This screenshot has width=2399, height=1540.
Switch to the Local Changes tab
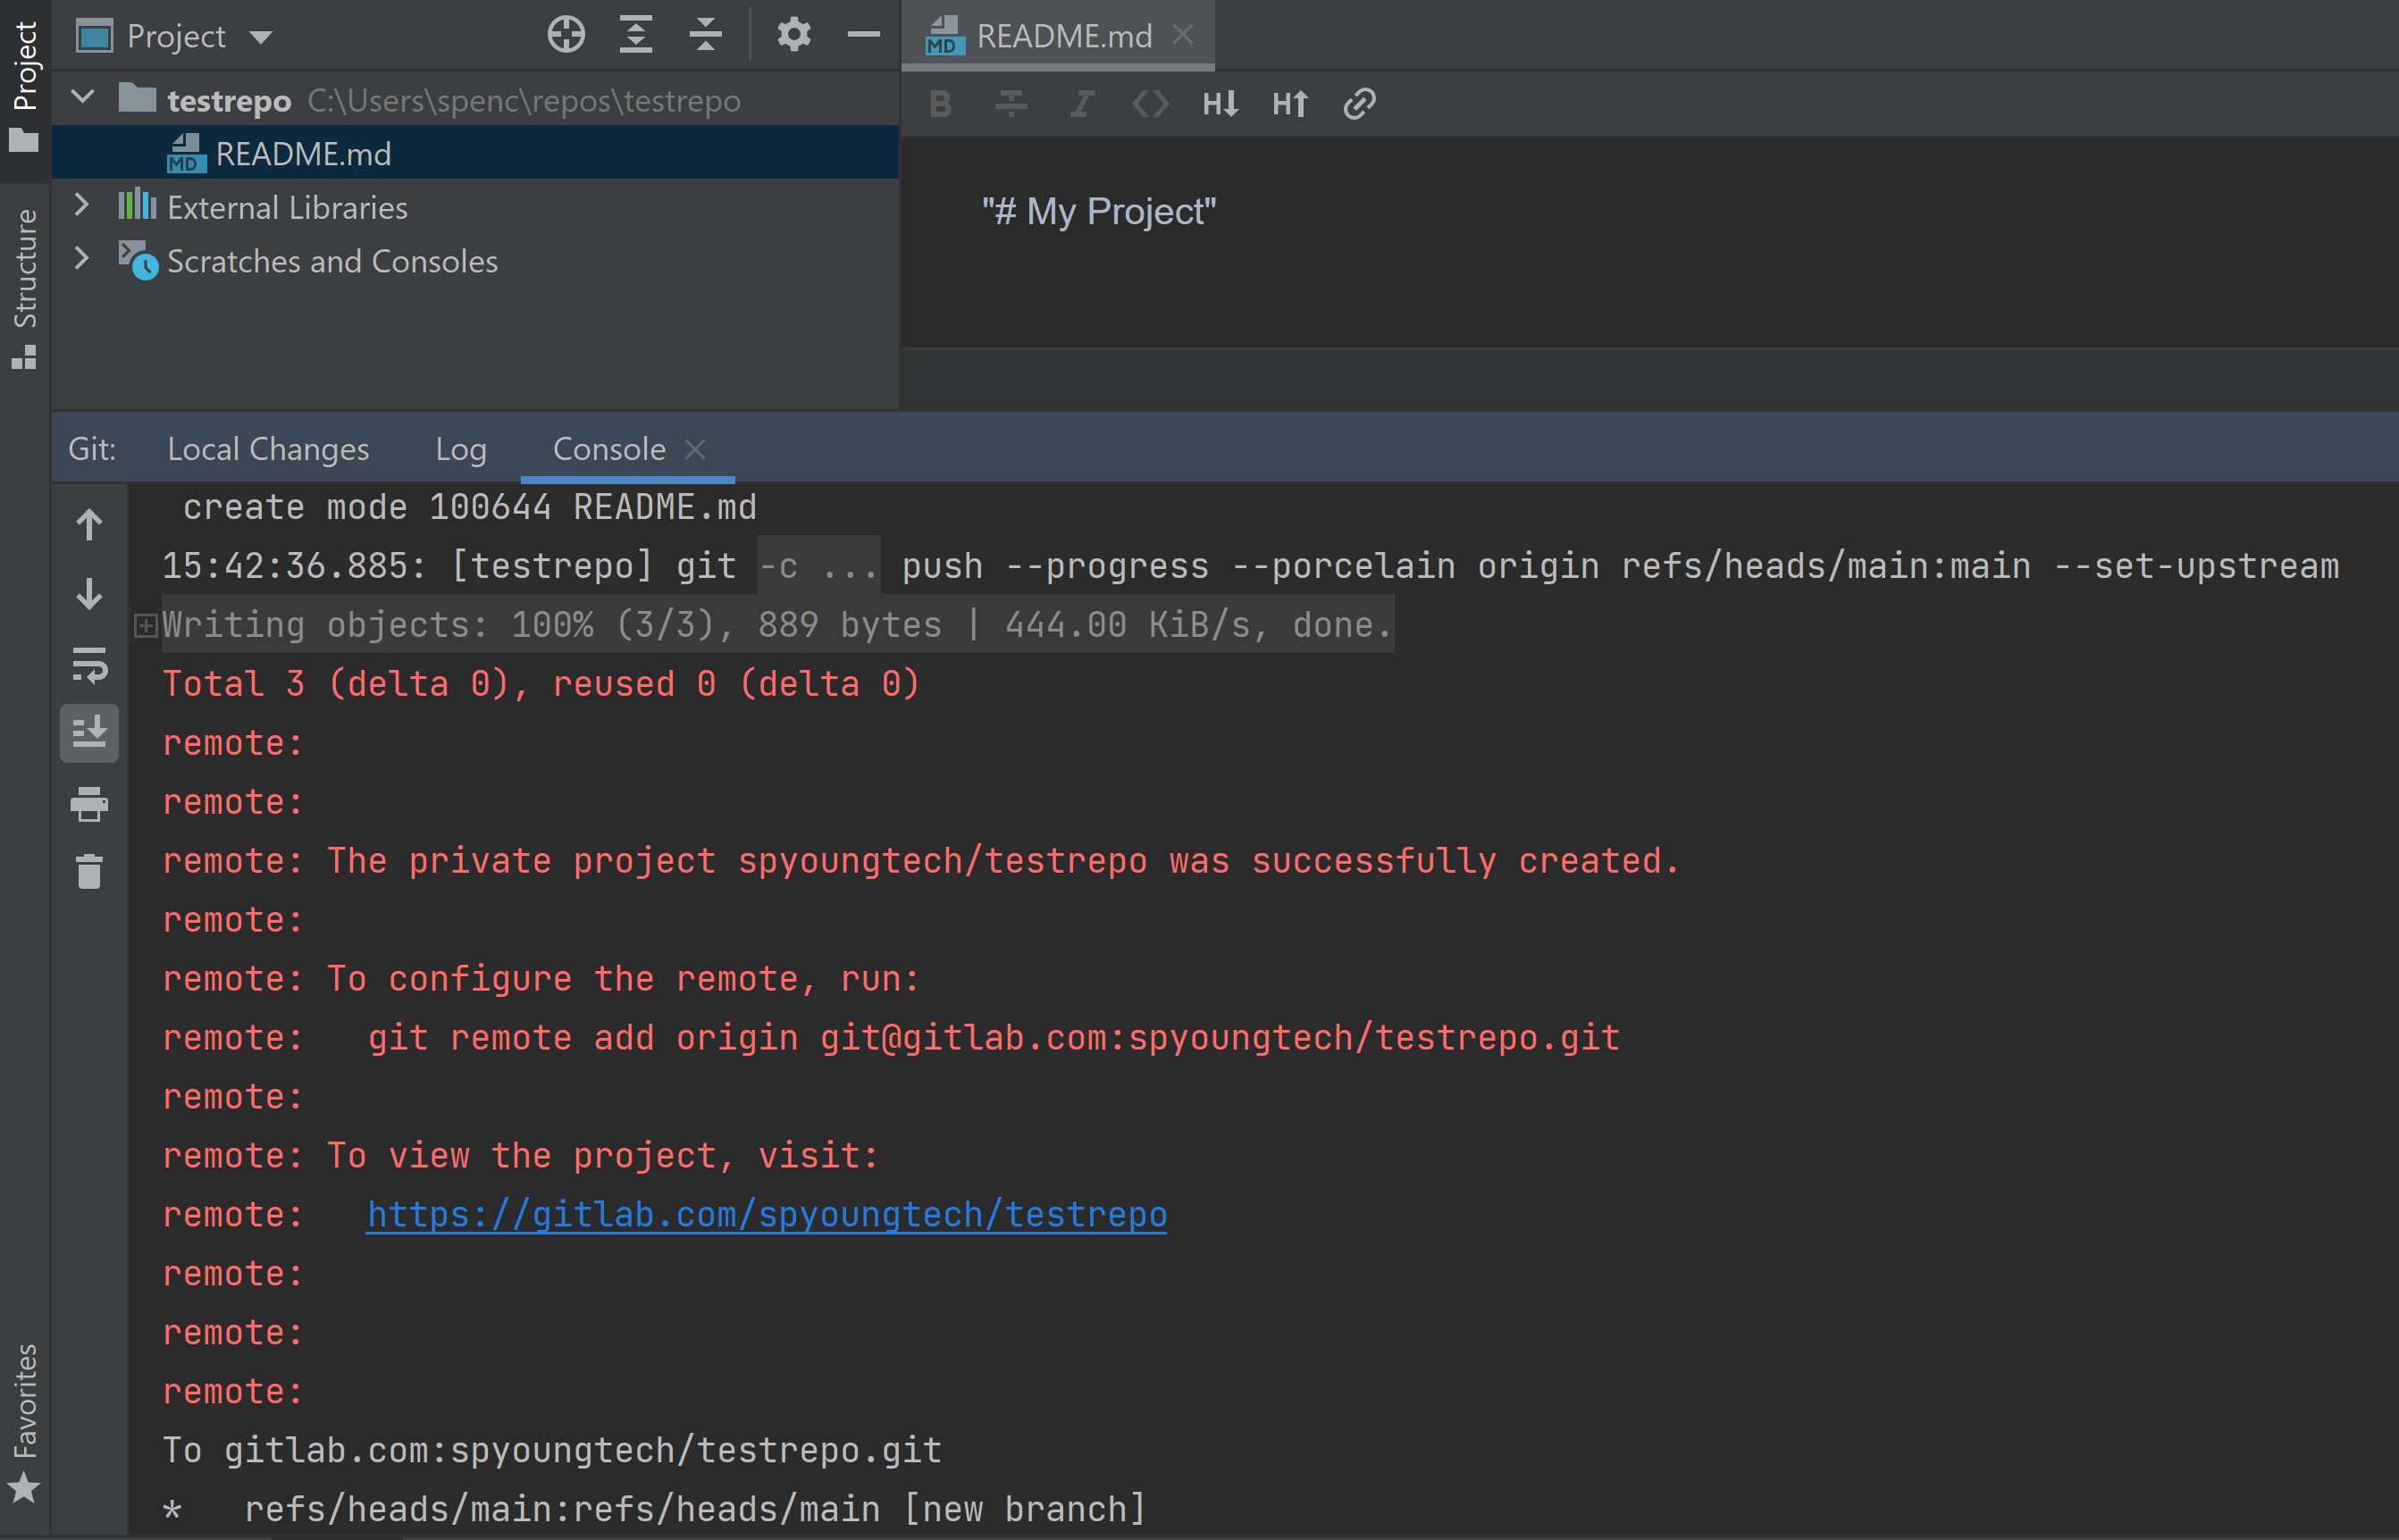click(267, 448)
